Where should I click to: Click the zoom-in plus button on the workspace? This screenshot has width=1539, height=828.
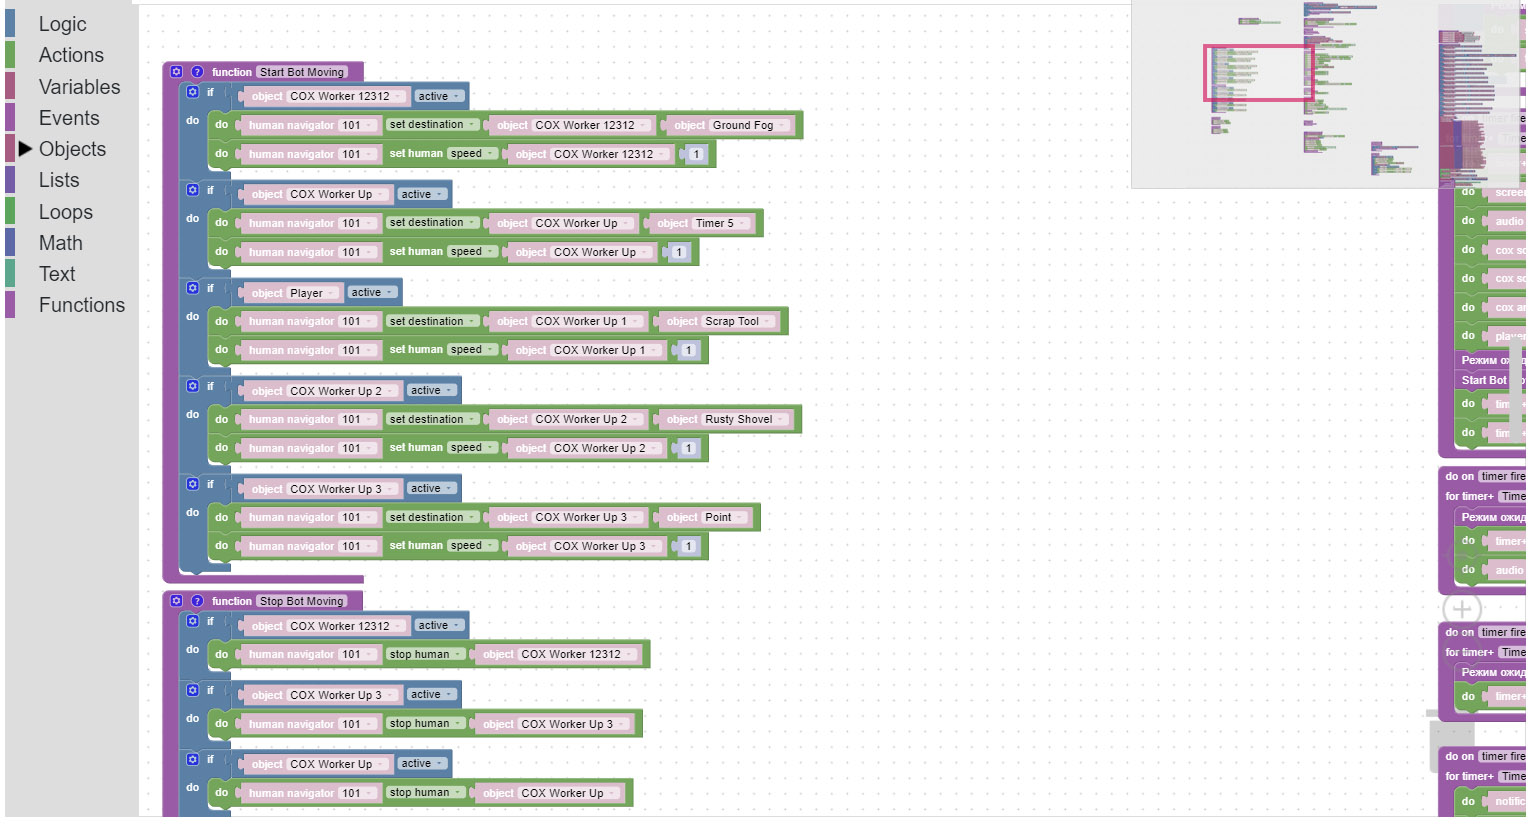(1461, 609)
